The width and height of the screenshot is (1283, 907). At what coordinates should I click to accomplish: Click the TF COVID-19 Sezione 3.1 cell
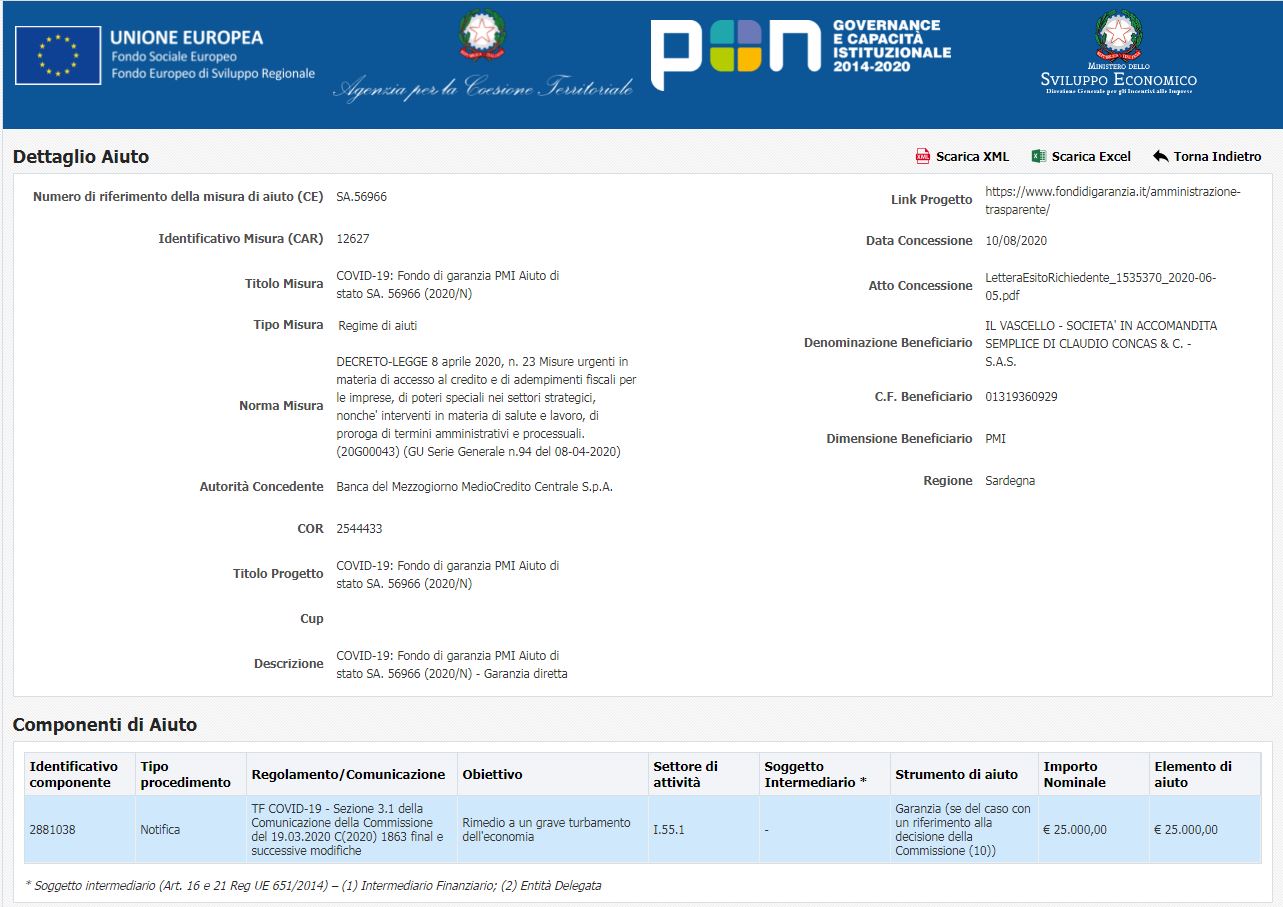tap(351, 829)
